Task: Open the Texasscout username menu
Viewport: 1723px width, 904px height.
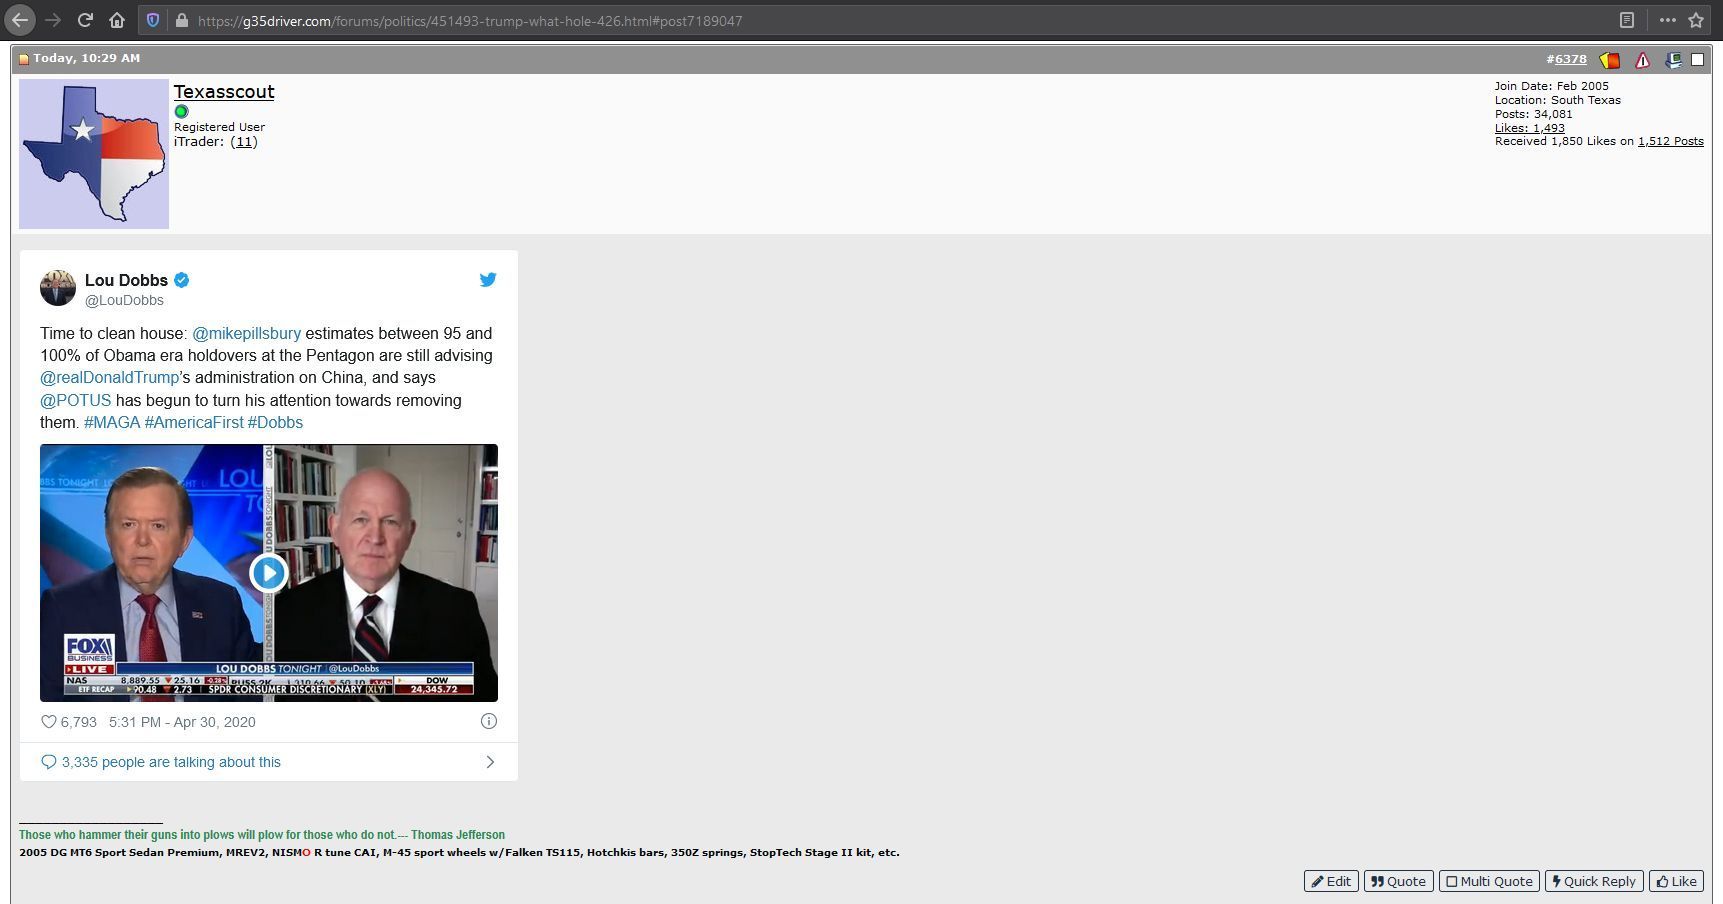Action: [x=224, y=92]
